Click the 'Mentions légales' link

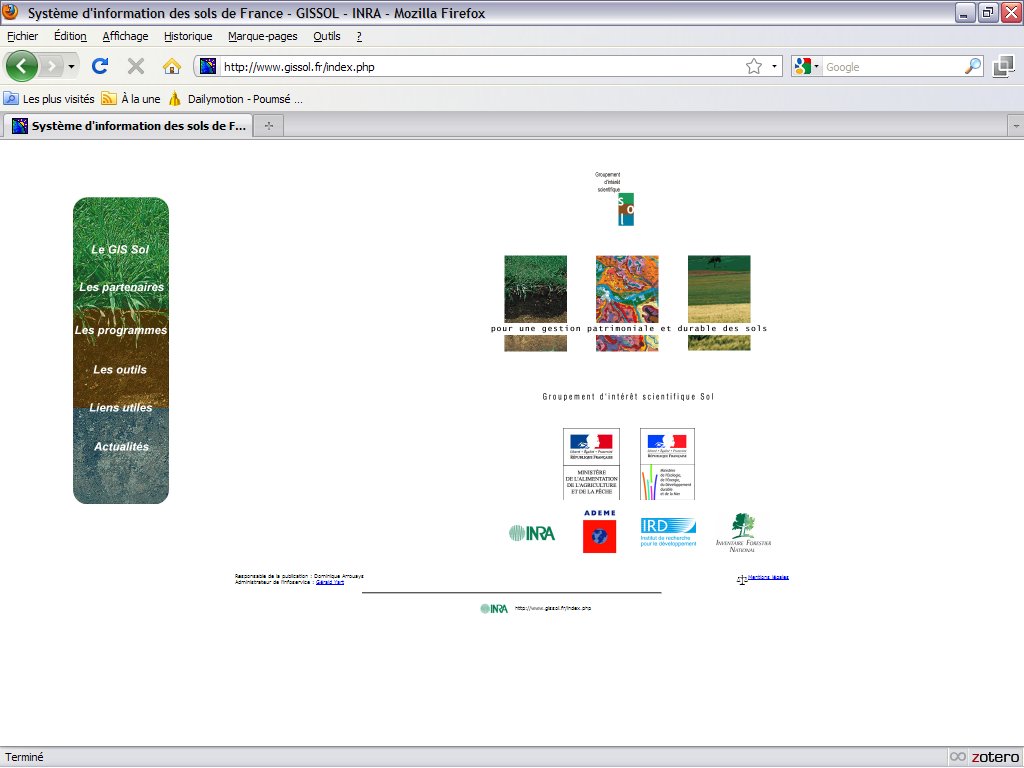pos(760,577)
